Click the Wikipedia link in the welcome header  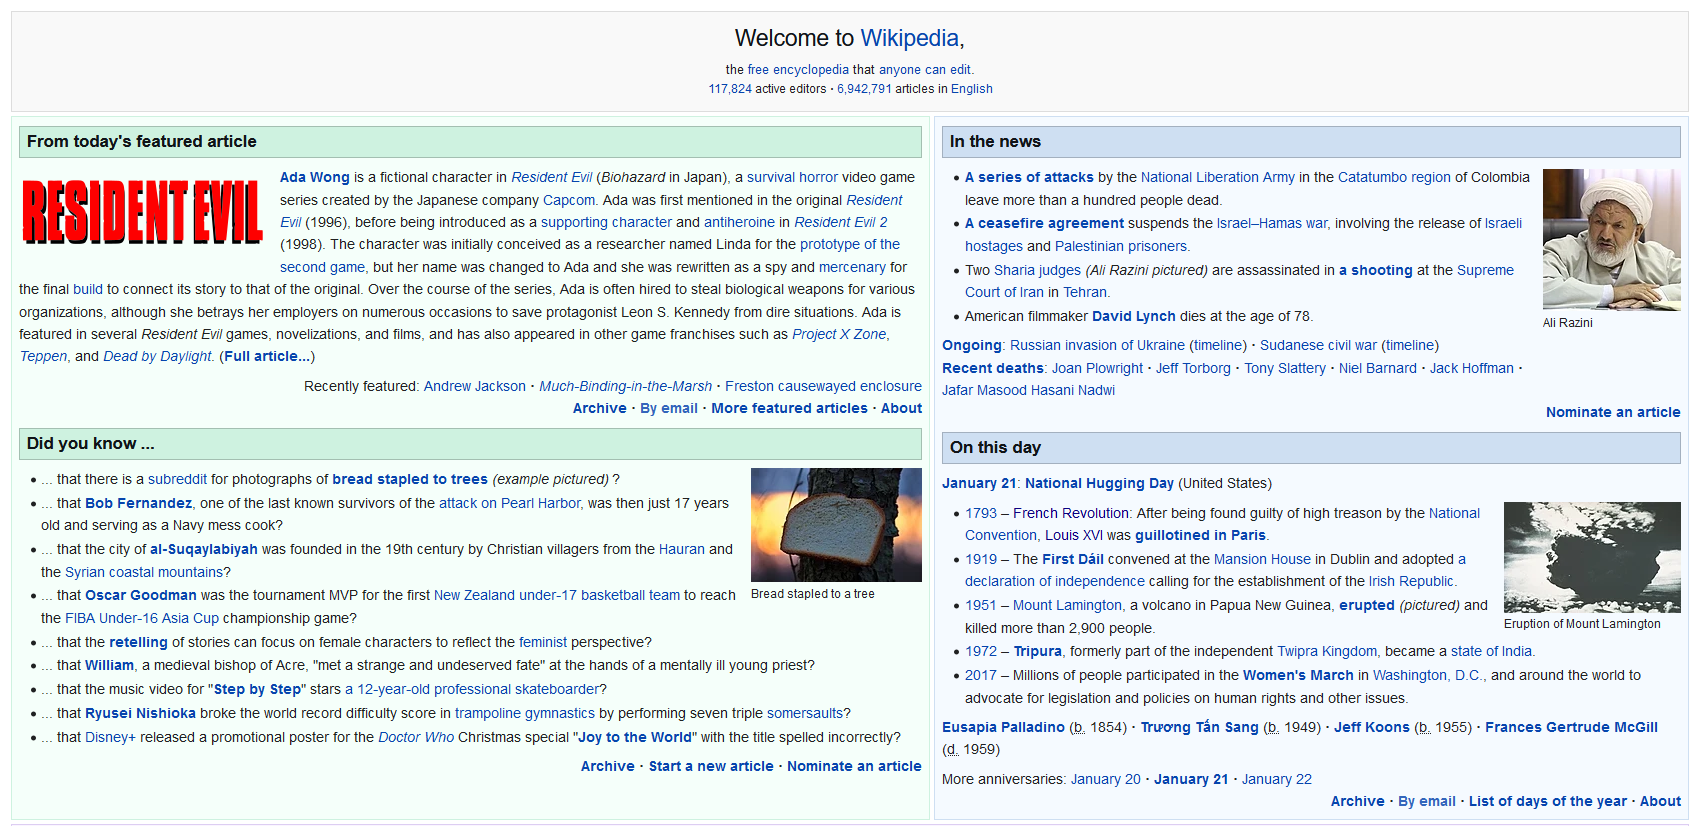click(x=909, y=38)
